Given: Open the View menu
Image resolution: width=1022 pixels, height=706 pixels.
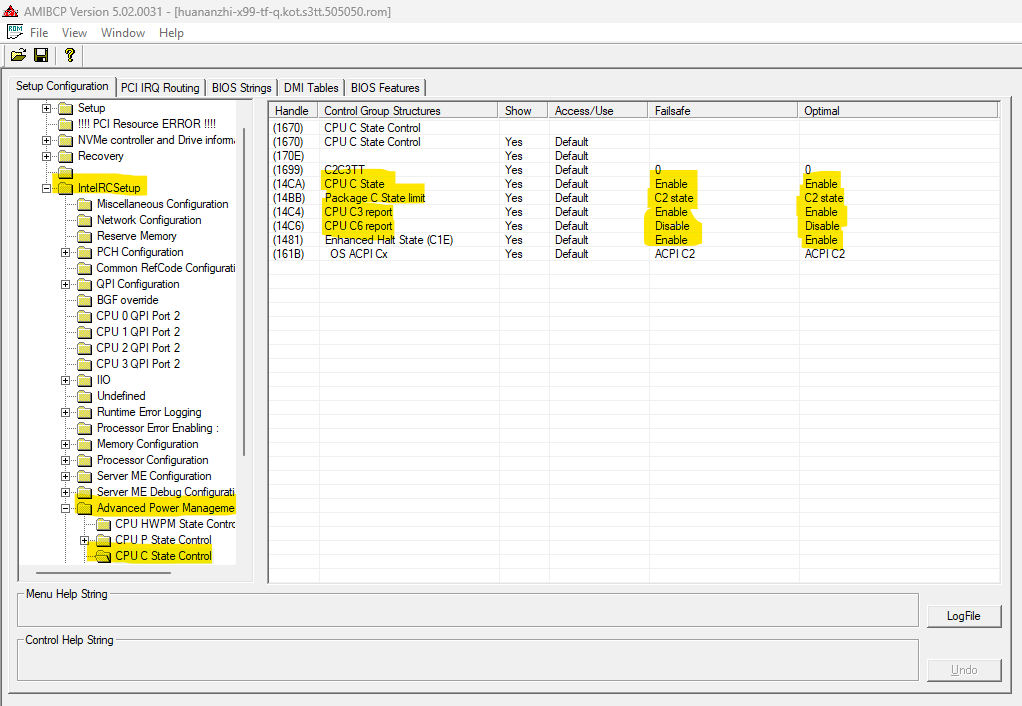Looking at the screenshot, I should pos(74,32).
